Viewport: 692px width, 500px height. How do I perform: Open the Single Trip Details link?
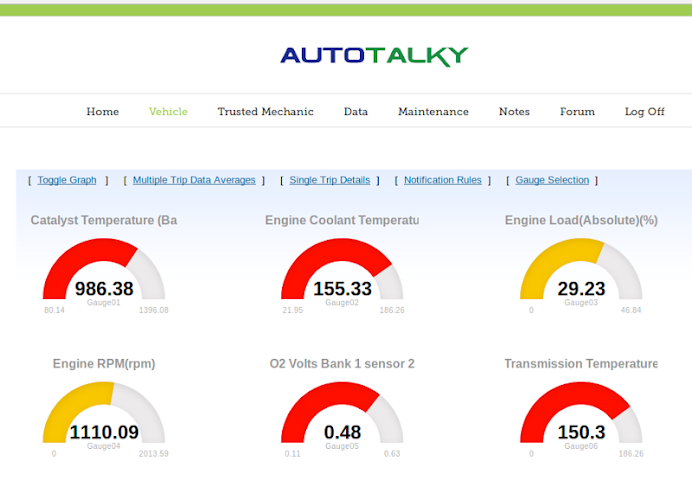[330, 180]
